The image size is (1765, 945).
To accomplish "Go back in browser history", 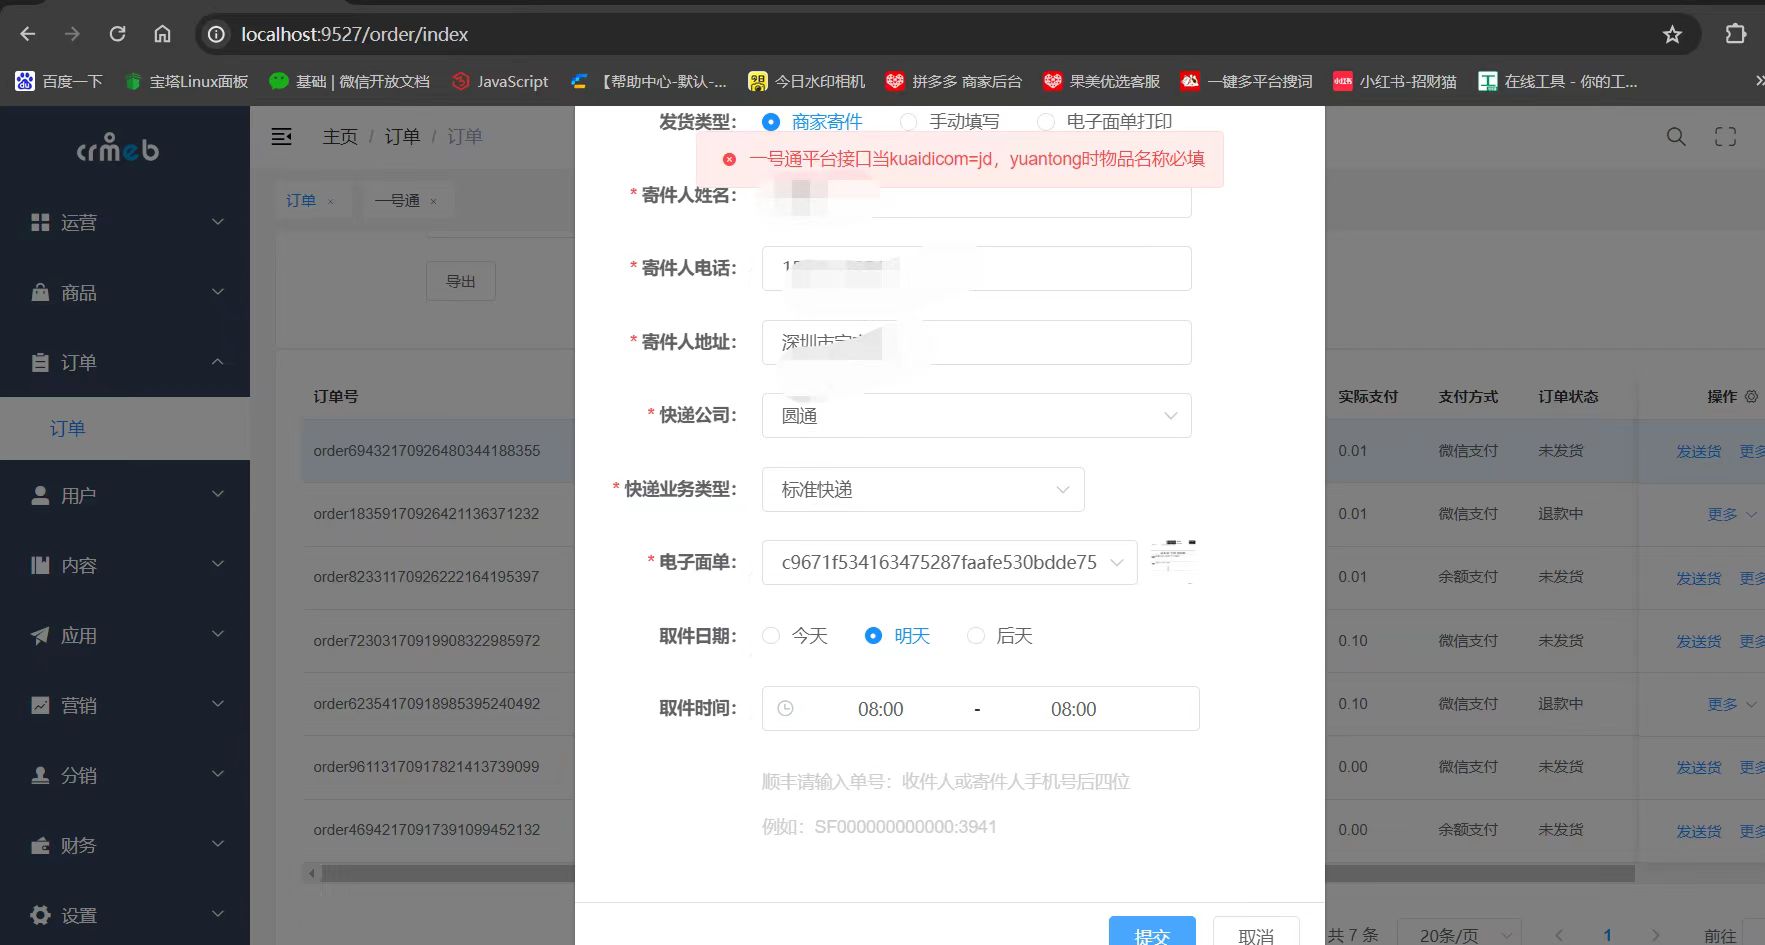I will [28, 34].
